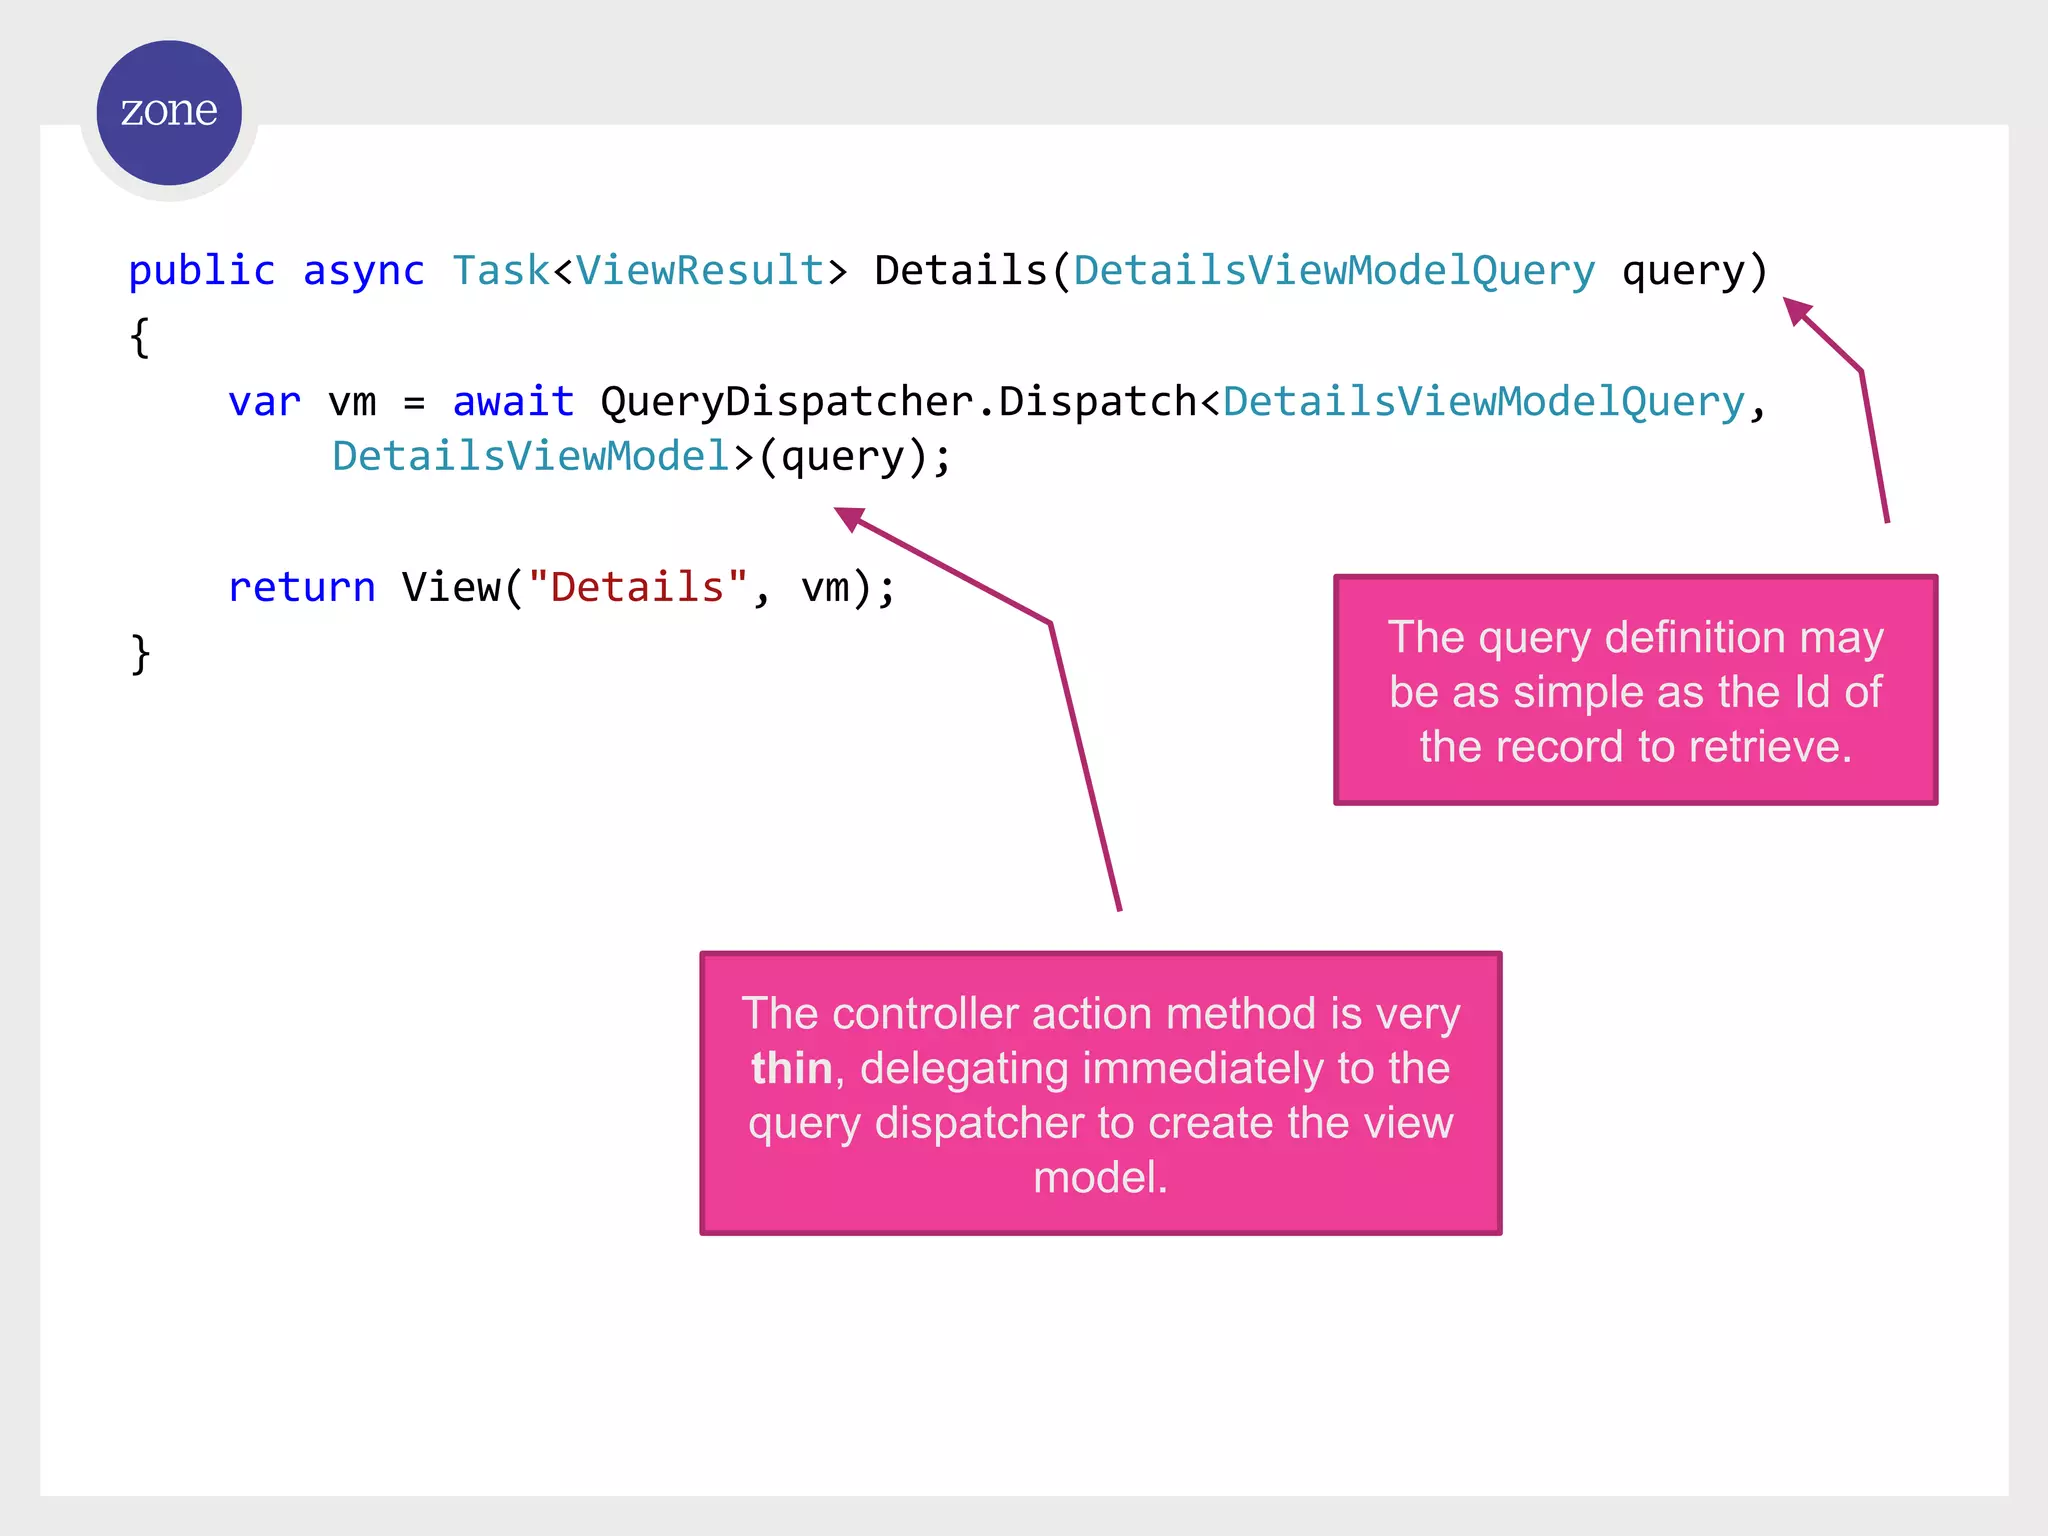This screenshot has width=2048, height=1536.
Task: Click the zone logo circle
Action: click(169, 112)
